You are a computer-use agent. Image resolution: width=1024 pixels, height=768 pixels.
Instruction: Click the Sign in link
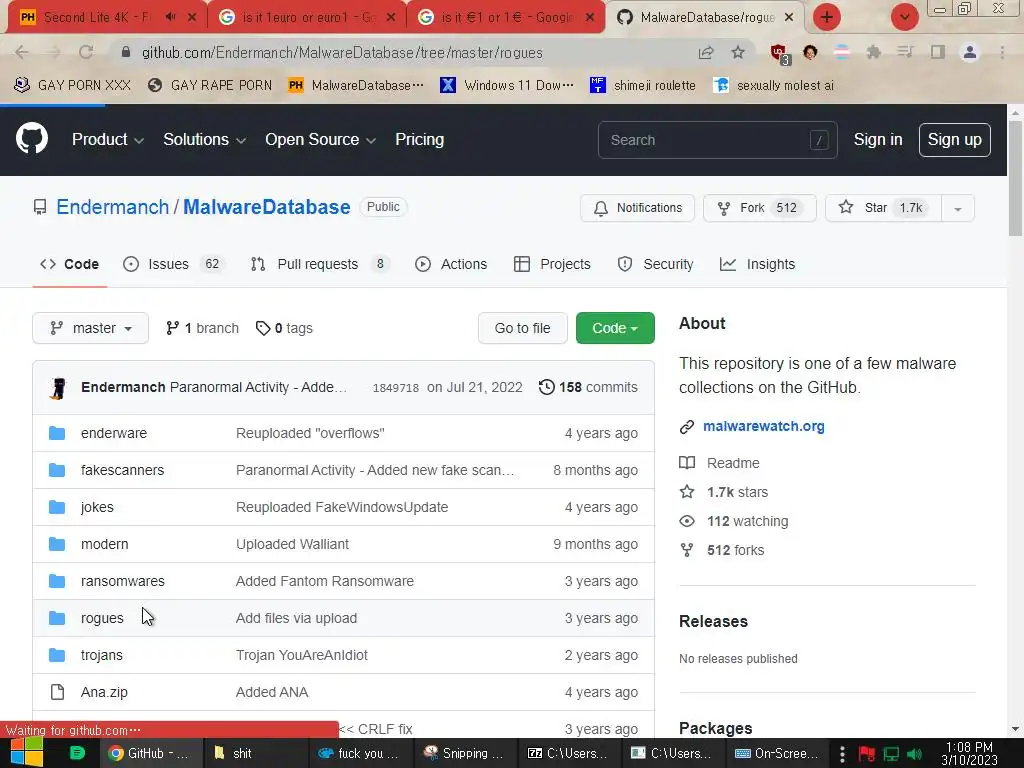(x=878, y=139)
